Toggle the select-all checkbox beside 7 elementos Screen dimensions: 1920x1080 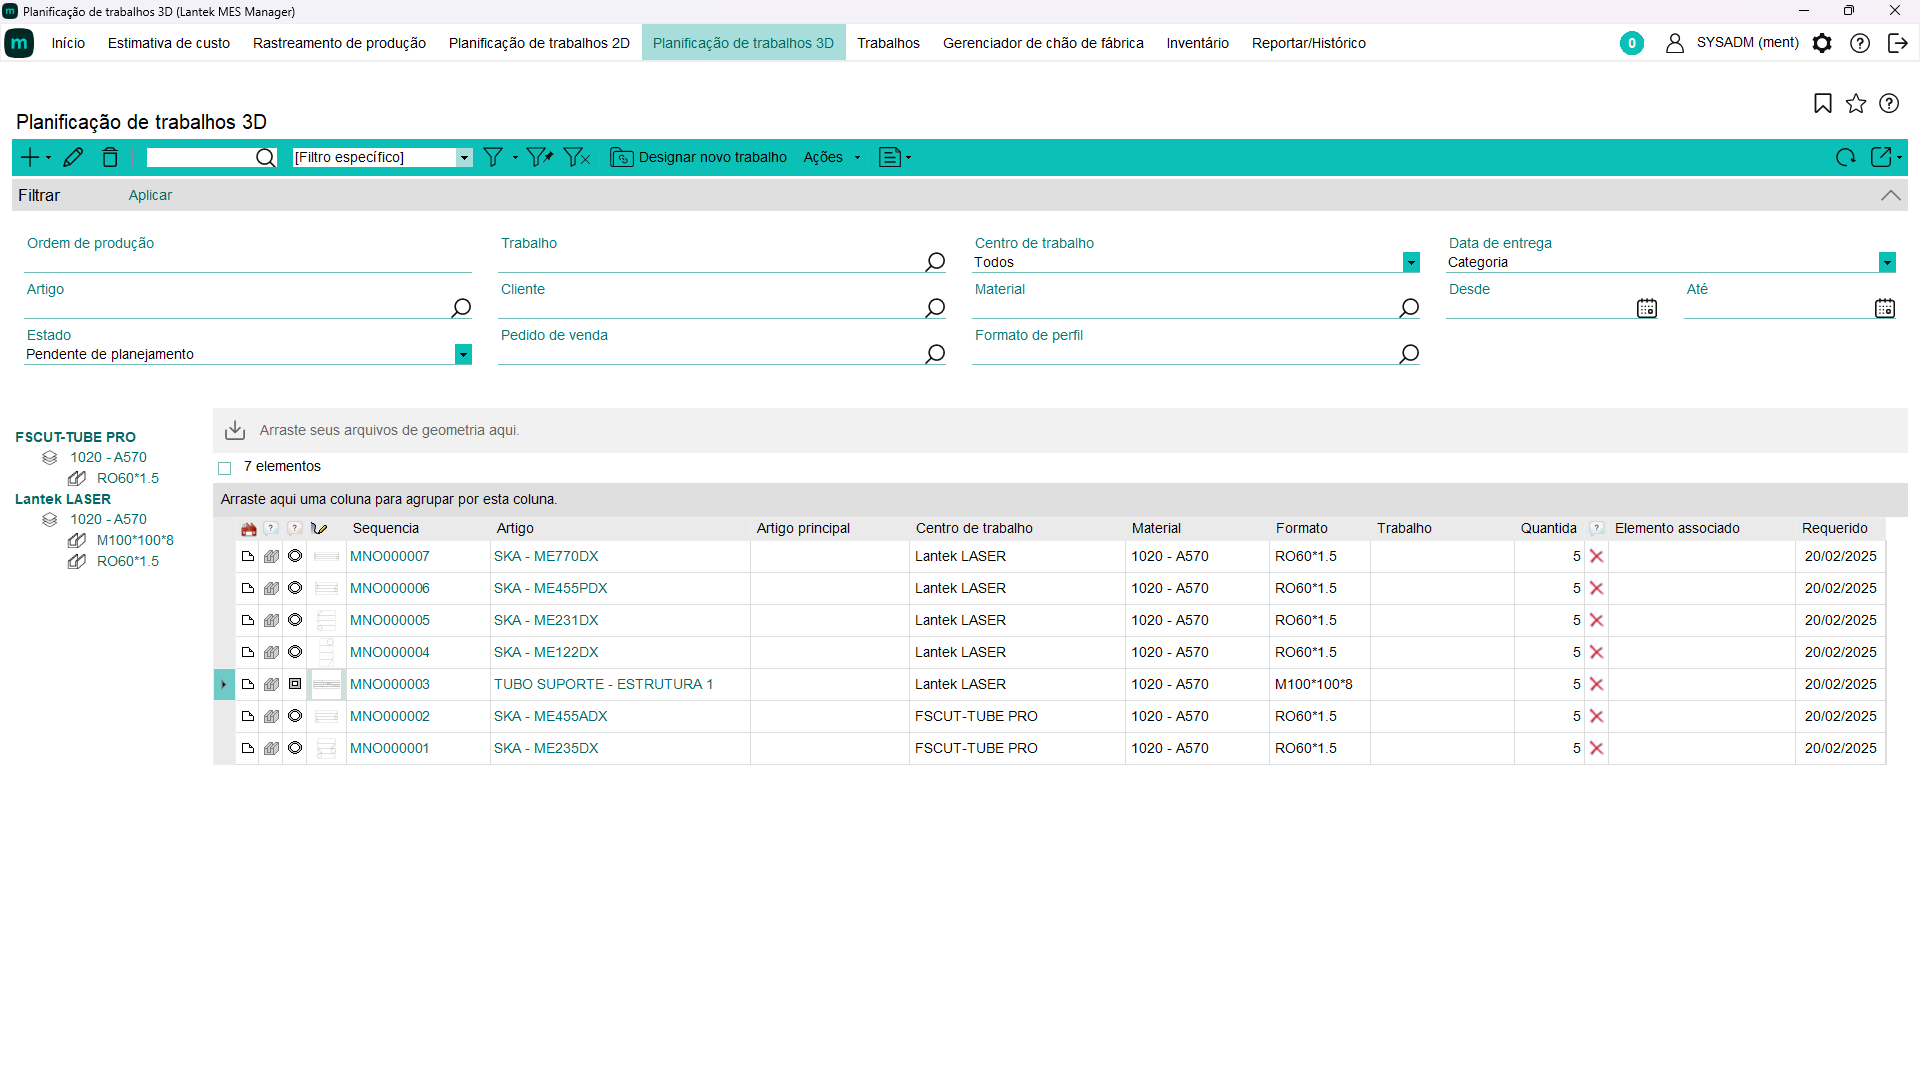[x=225, y=468]
